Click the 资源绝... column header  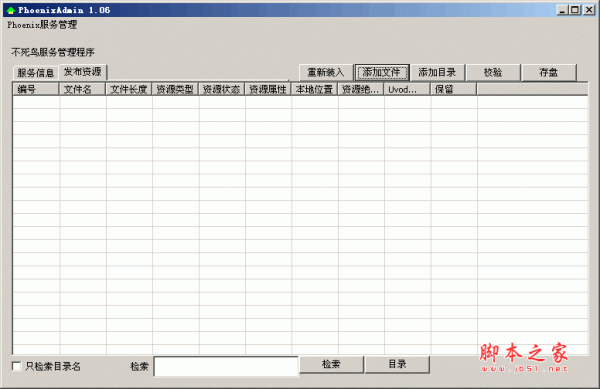(x=361, y=90)
